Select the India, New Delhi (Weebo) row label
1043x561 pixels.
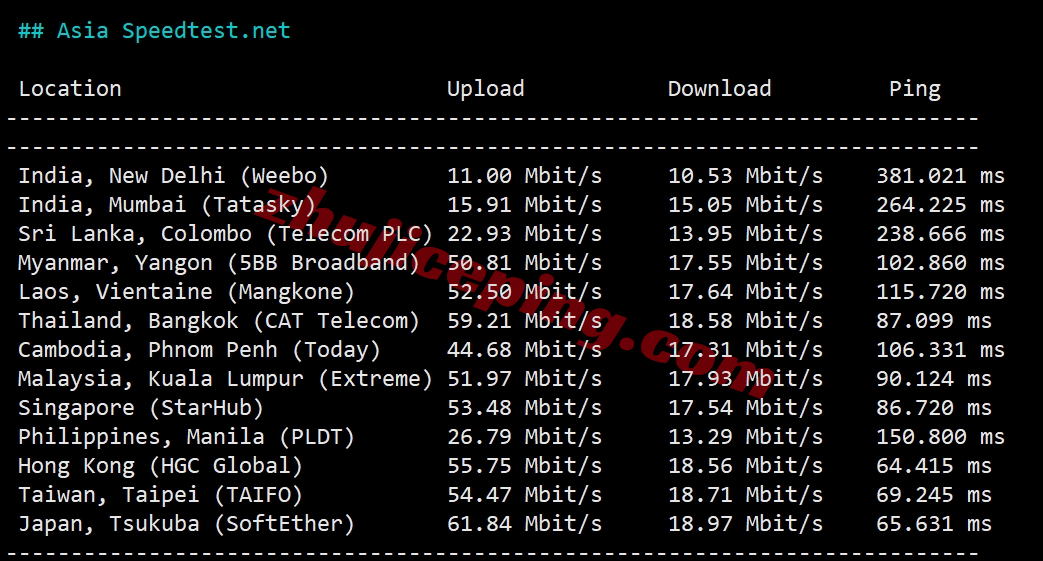[x=174, y=176]
